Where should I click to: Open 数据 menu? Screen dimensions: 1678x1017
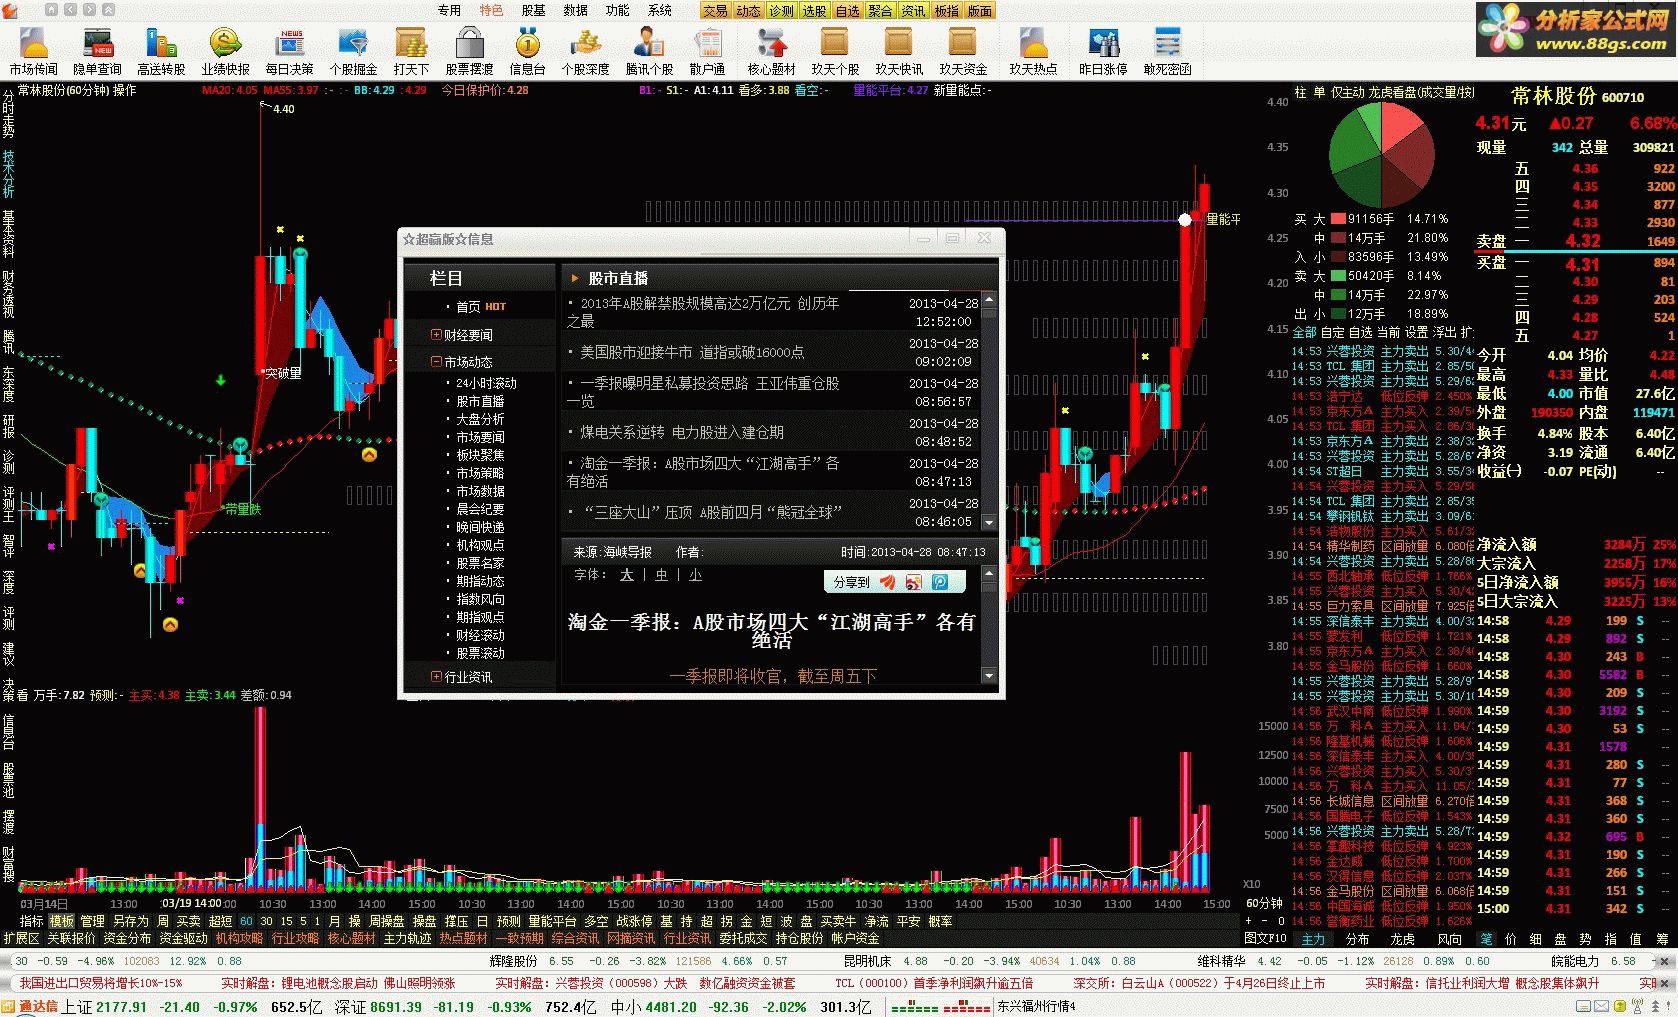575,11
